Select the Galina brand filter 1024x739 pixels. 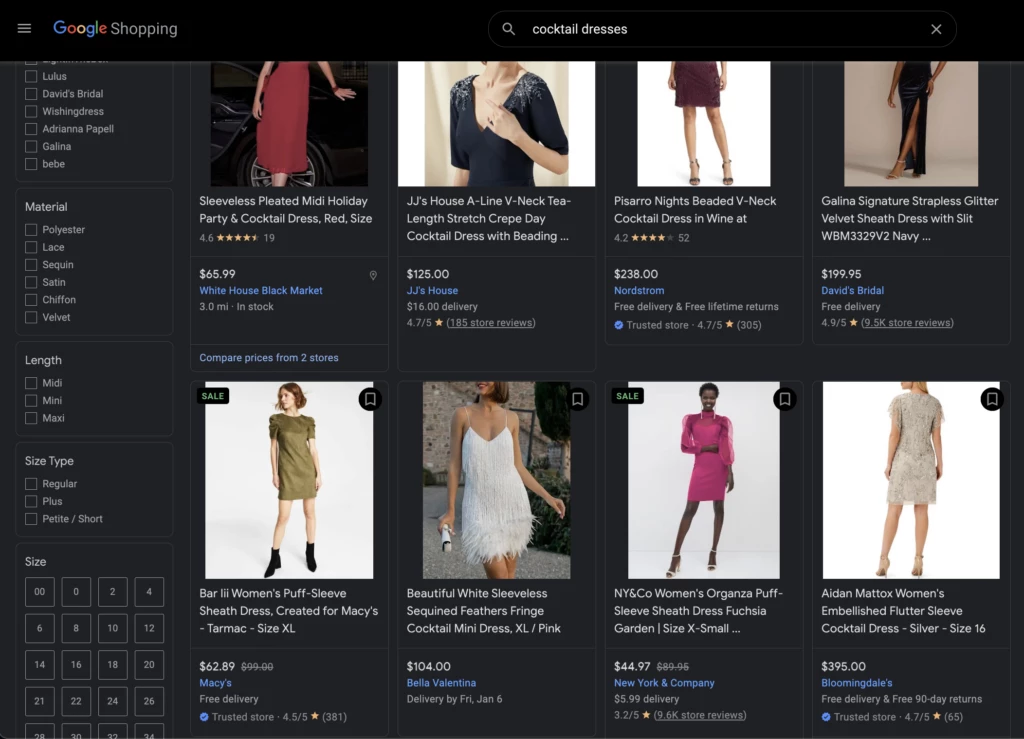pos(31,147)
